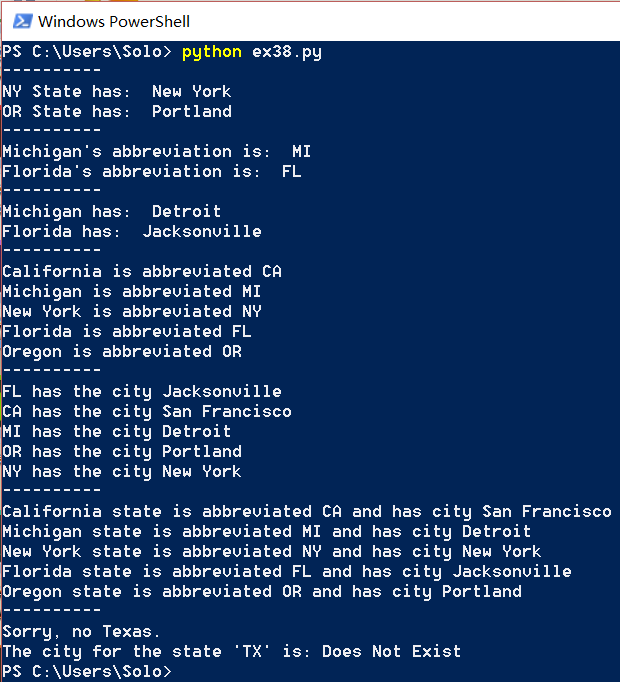Click the Windows PowerShell icon in title bar
The width and height of the screenshot is (620, 682).
click(x=22, y=21)
